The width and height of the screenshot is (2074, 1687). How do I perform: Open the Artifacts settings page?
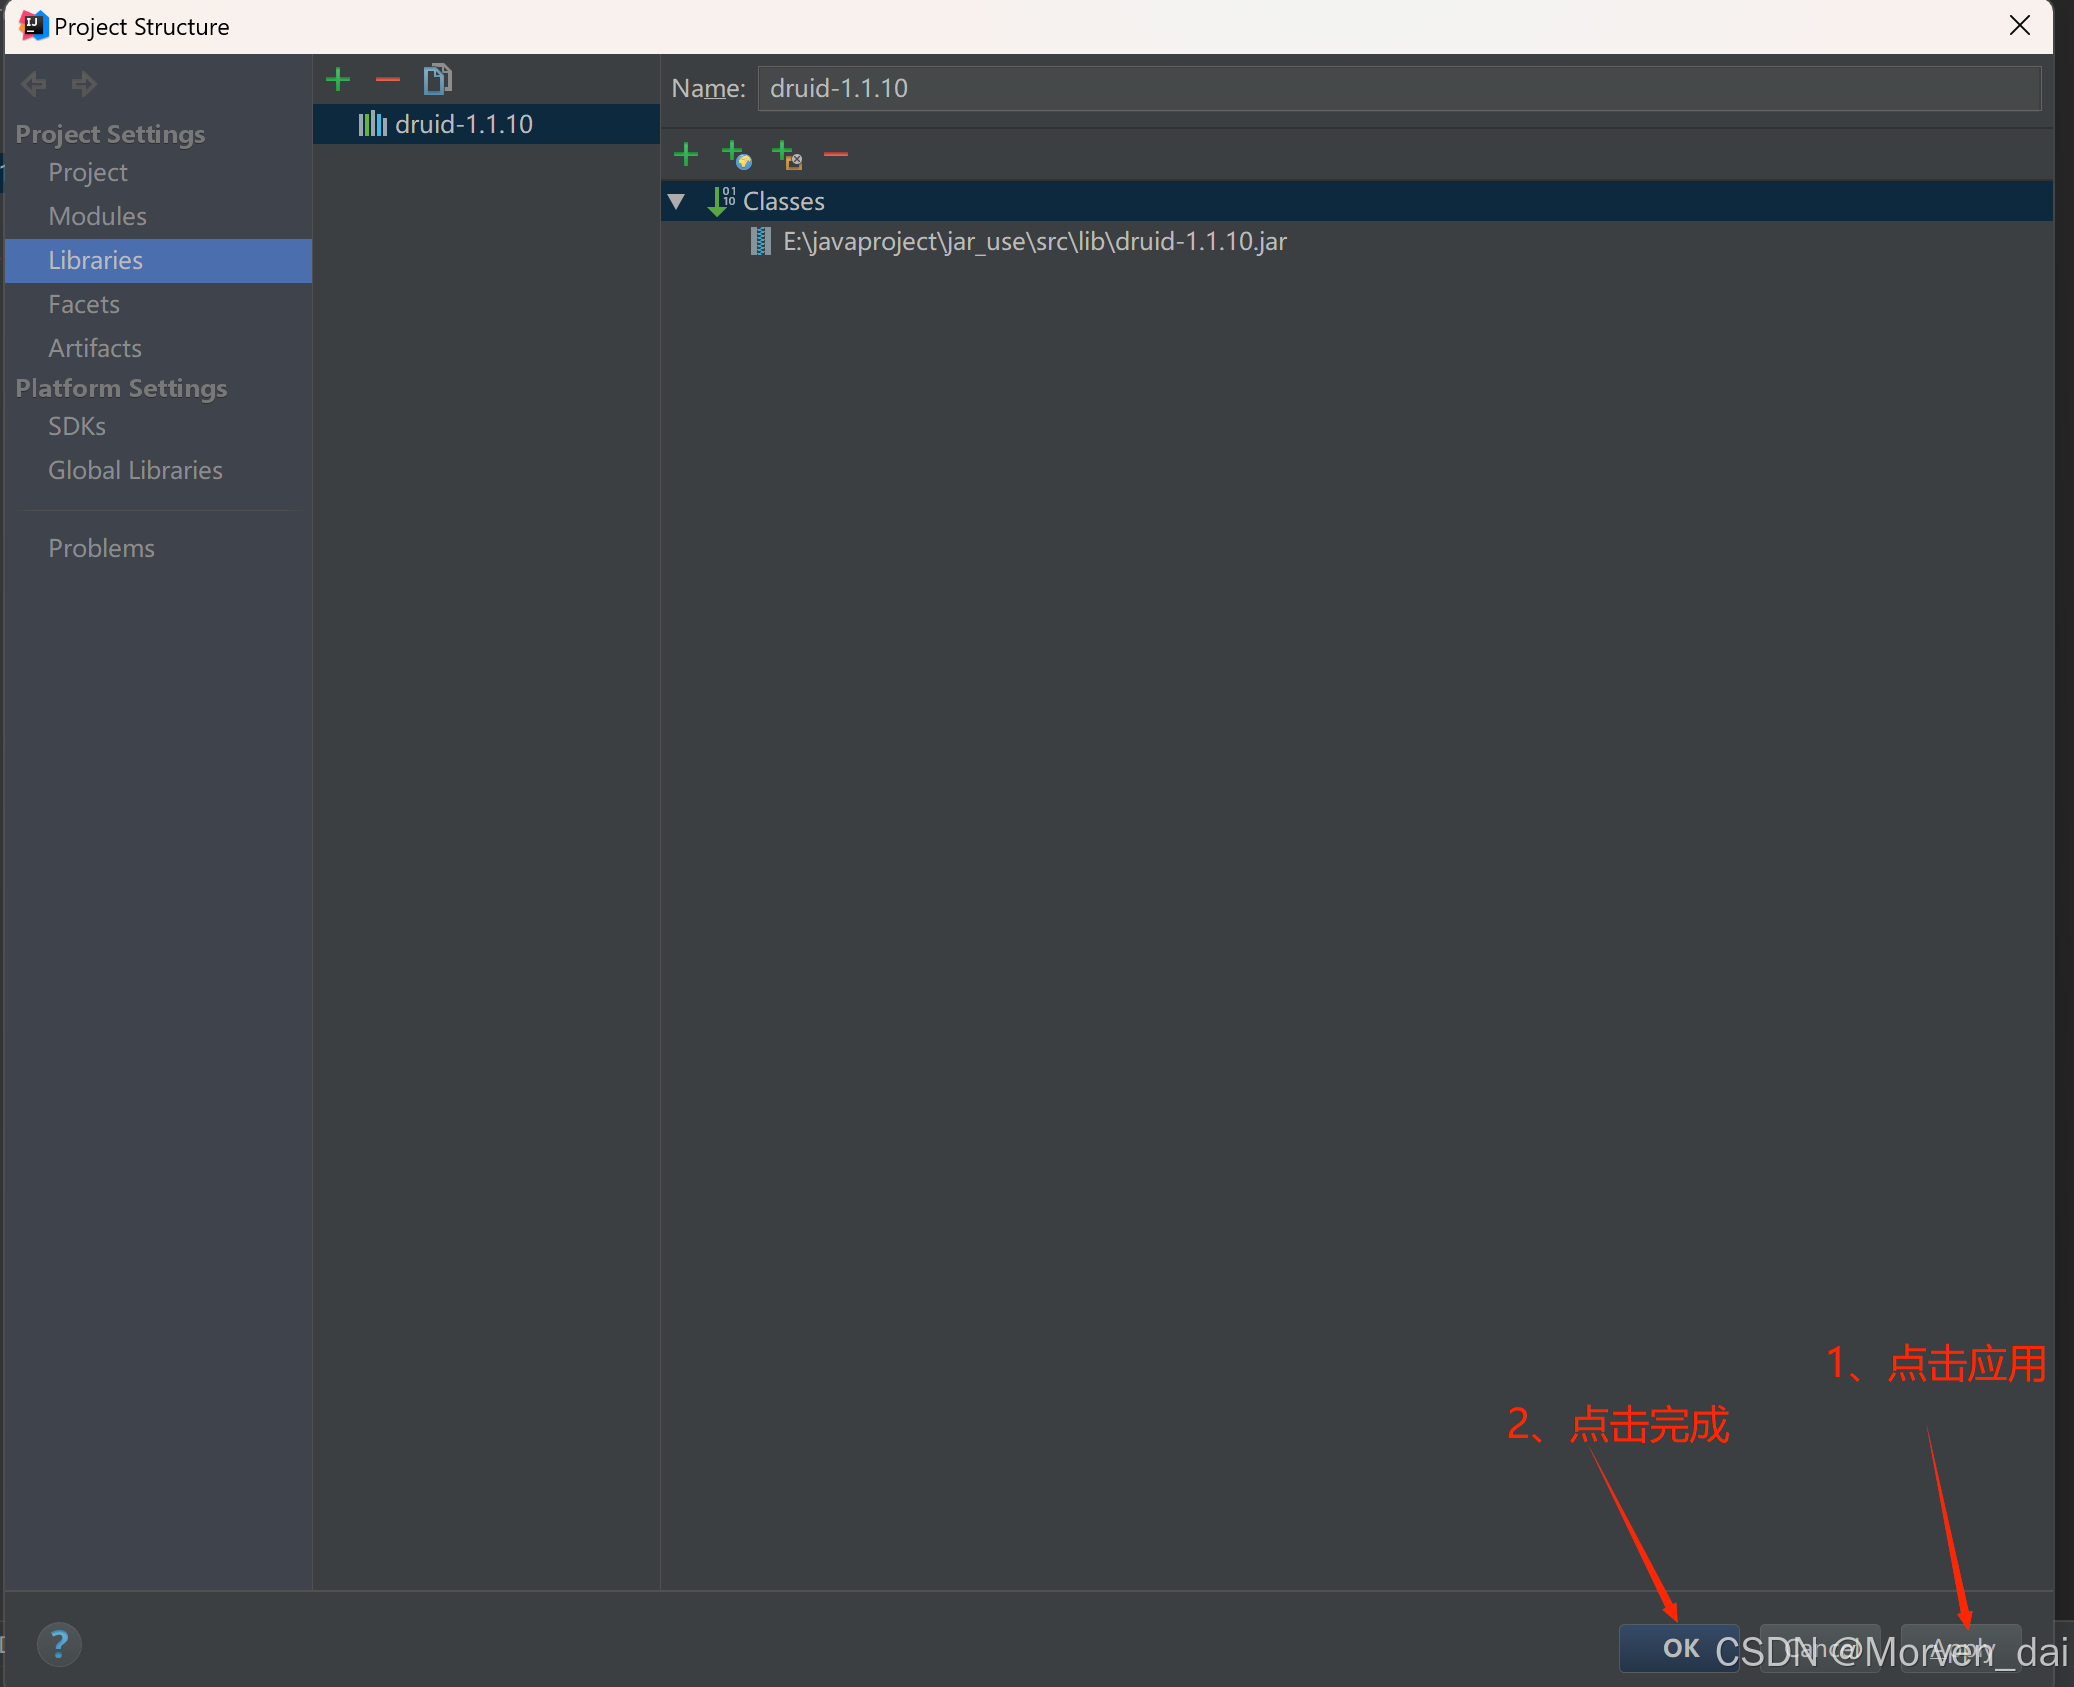[x=95, y=348]
